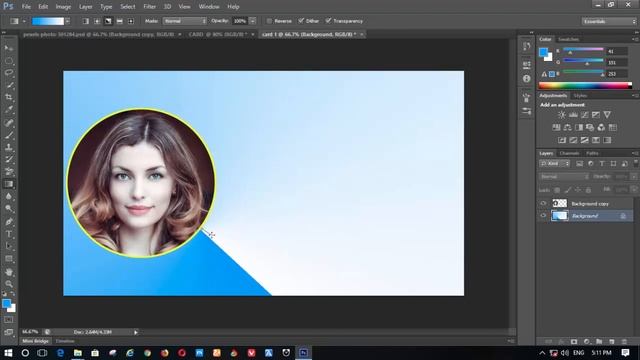Select the Hand tool
Viewport: 640px width, 360px height.
[9, 272]
